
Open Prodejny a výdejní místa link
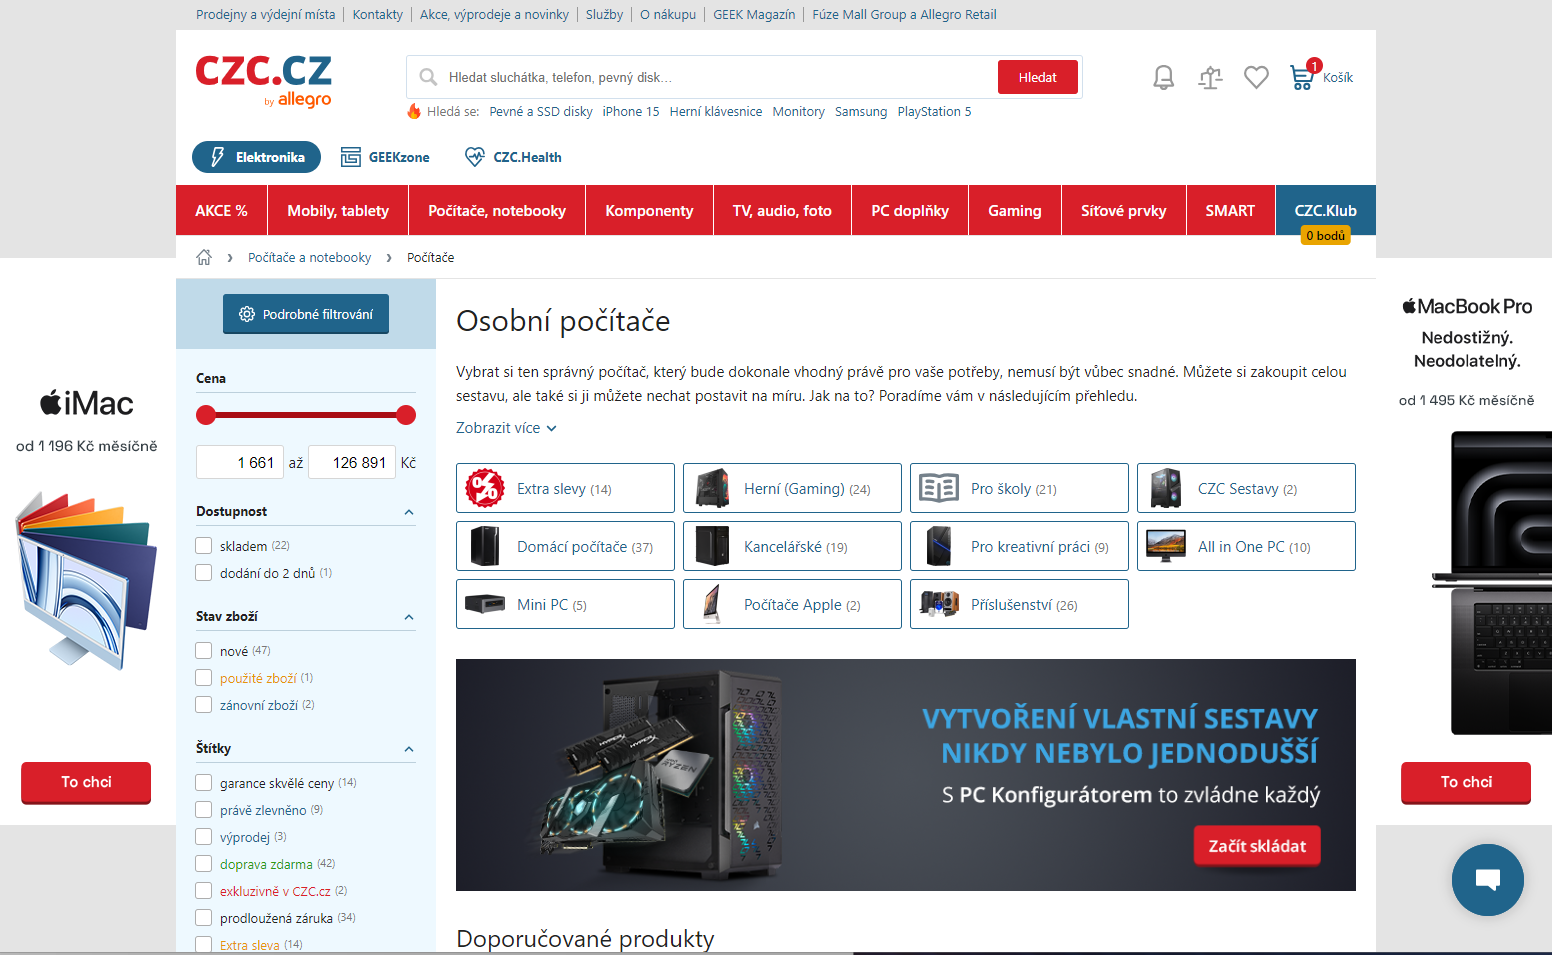pyautogui.click(x=266, y=14)
